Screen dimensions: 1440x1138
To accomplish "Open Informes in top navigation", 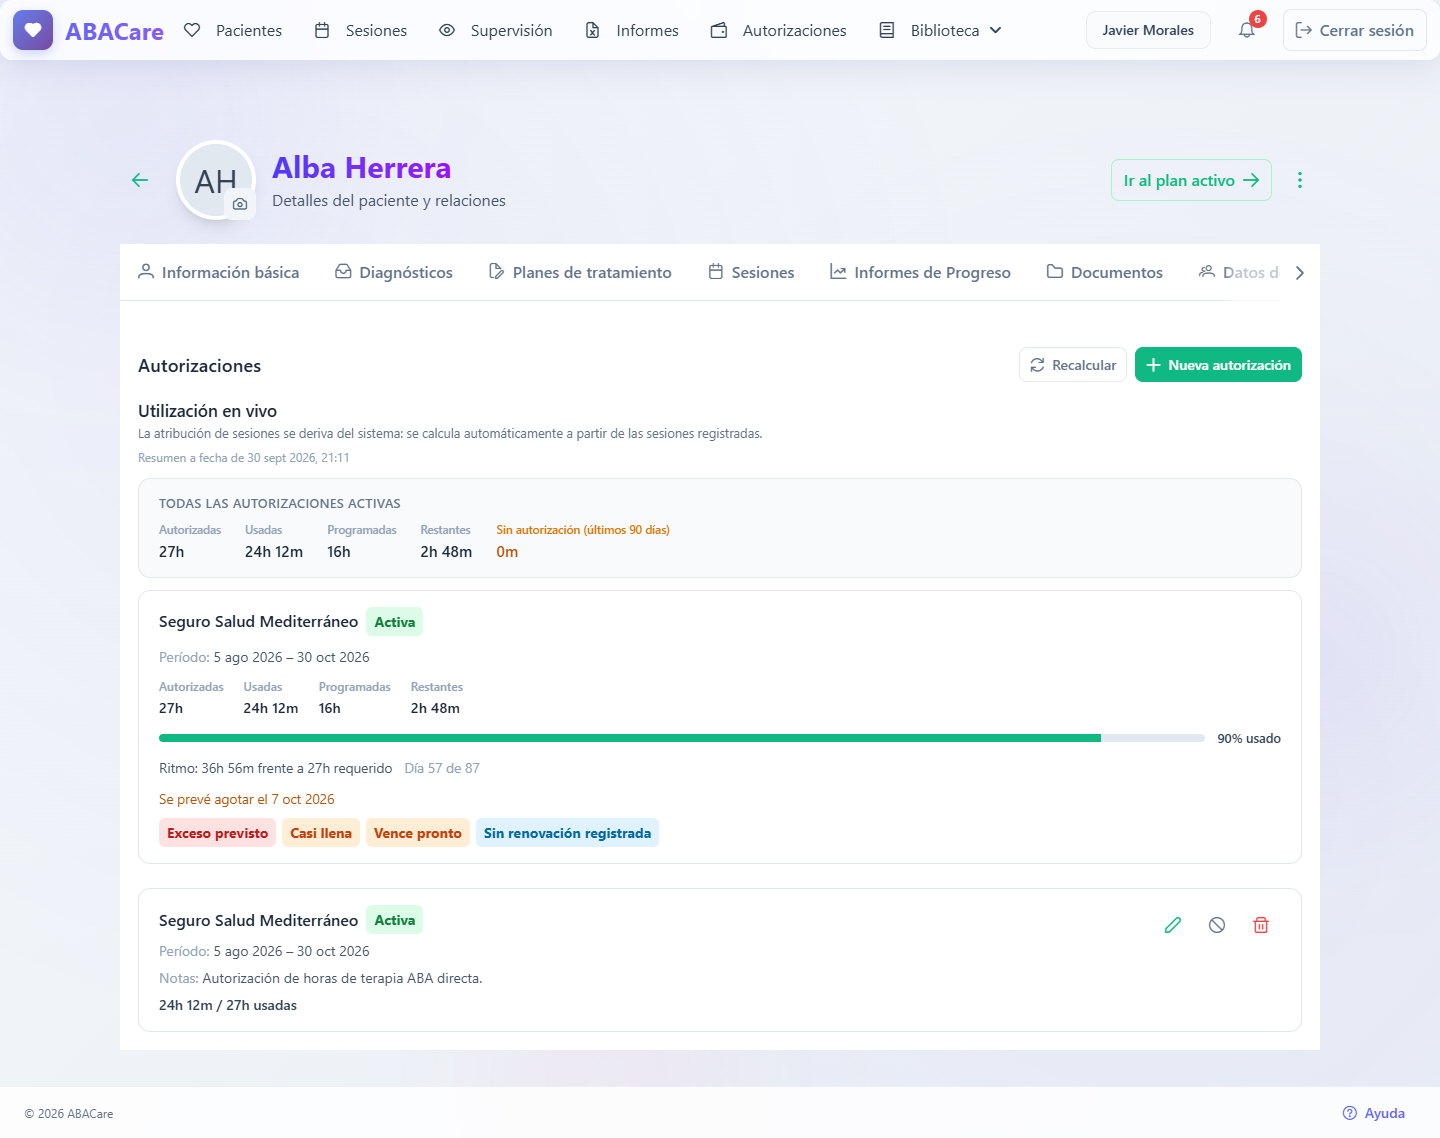I will pyautogui.click(x=632, y=30).
